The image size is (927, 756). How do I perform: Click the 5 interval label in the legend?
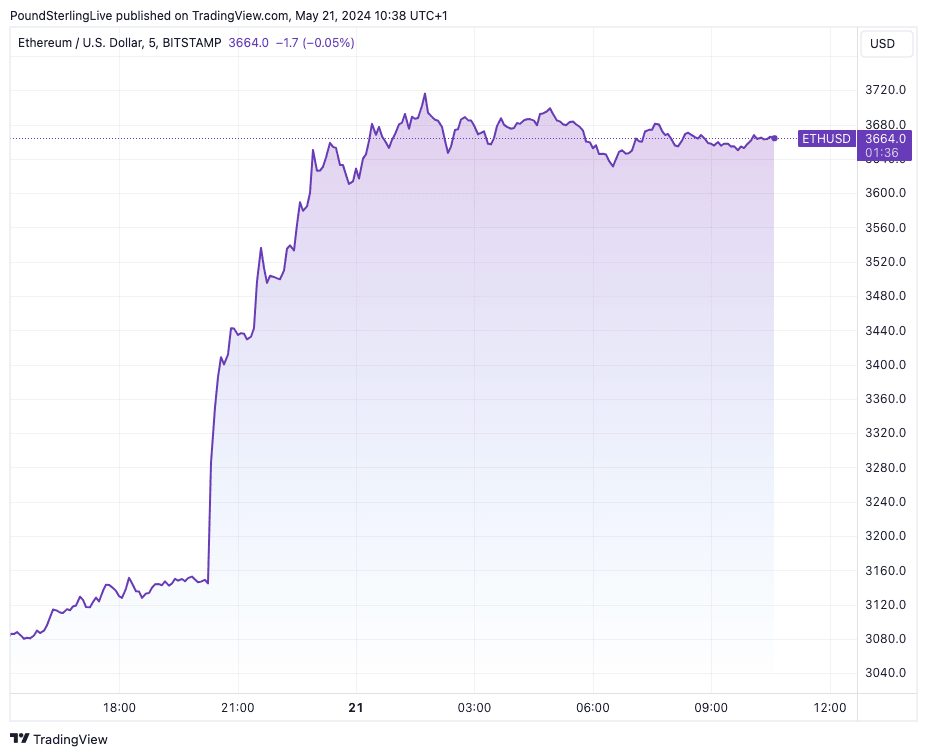pyautogui.click(x=153, y=43)
